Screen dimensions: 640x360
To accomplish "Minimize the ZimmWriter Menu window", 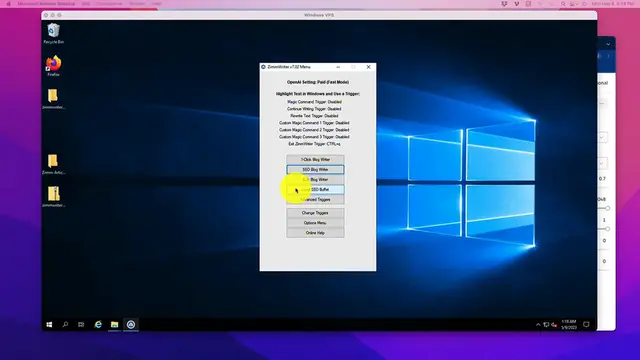I will (x=338, y=67).
